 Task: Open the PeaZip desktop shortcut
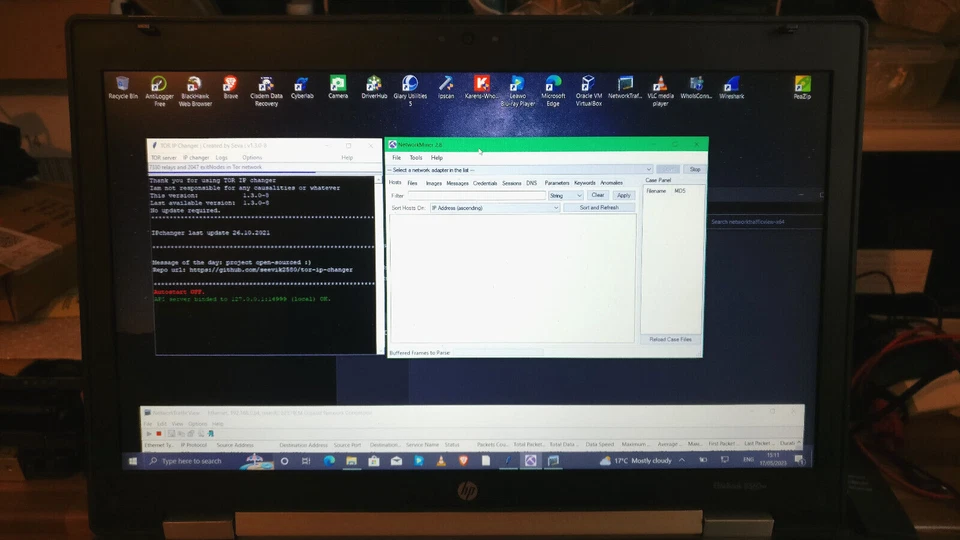pyautogui.click(x=802, y=88)
